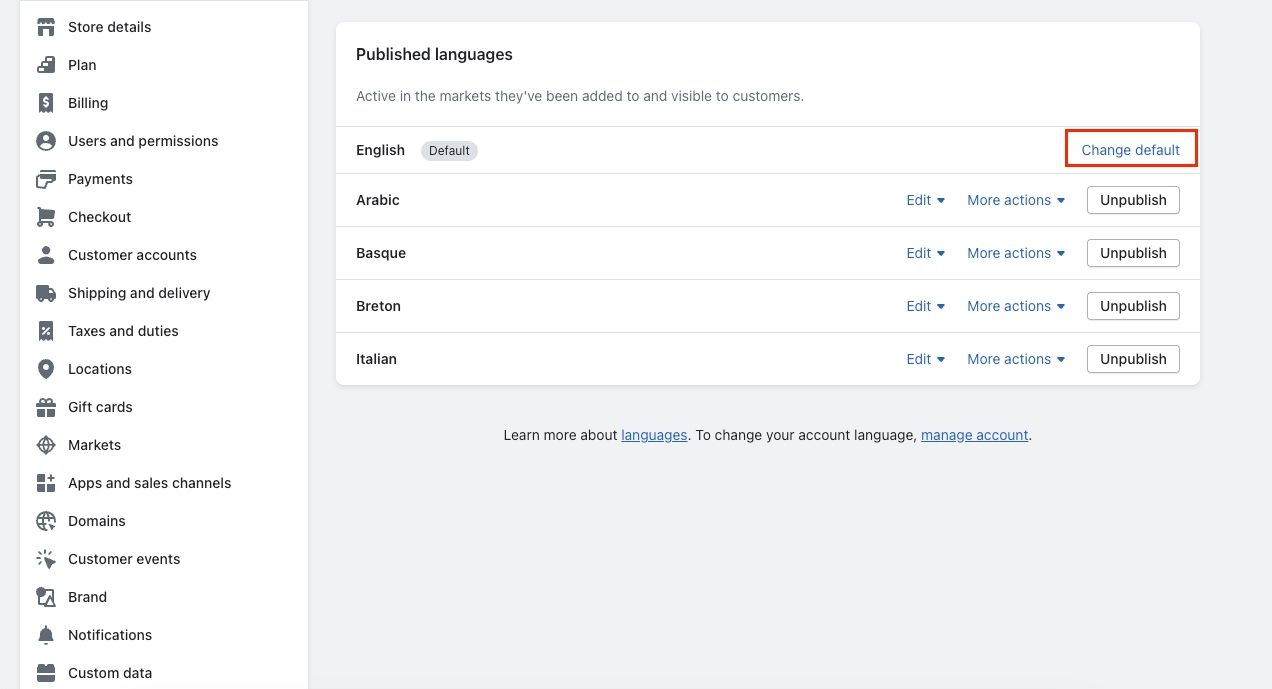Follow the manage account link

pyautogui.click(x=974, y=435)
